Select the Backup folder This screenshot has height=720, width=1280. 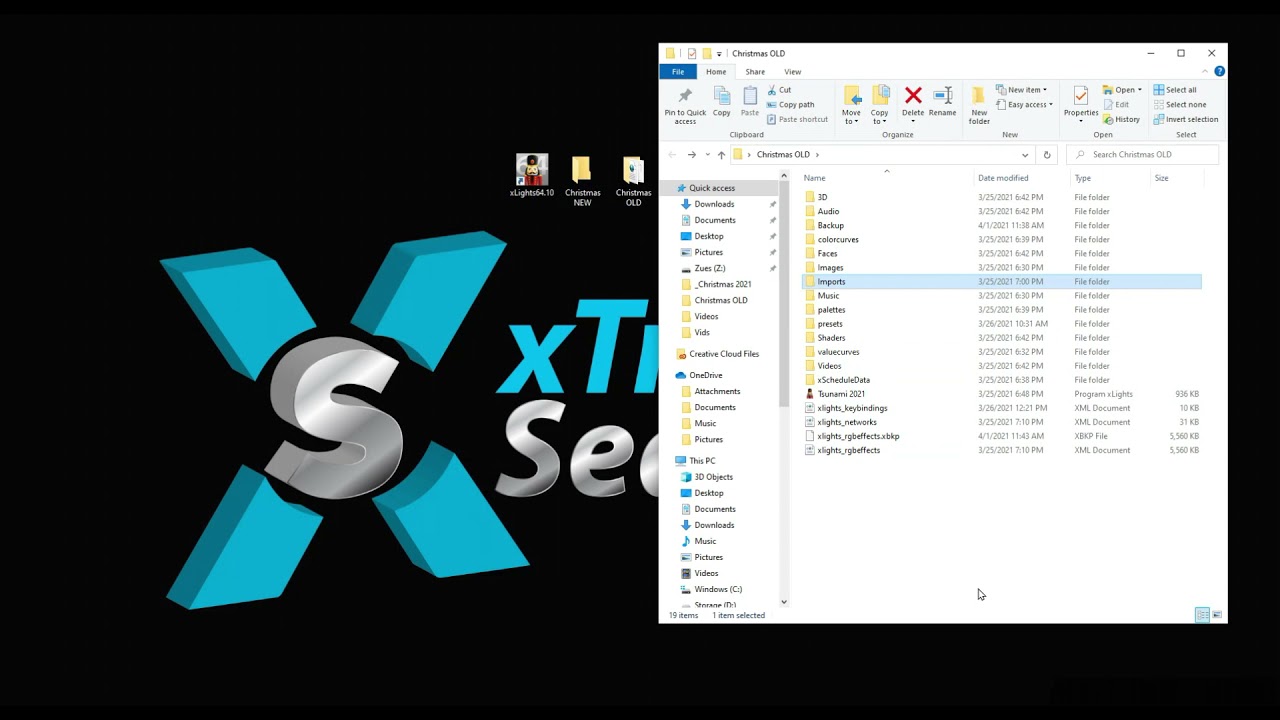(830, 225)
